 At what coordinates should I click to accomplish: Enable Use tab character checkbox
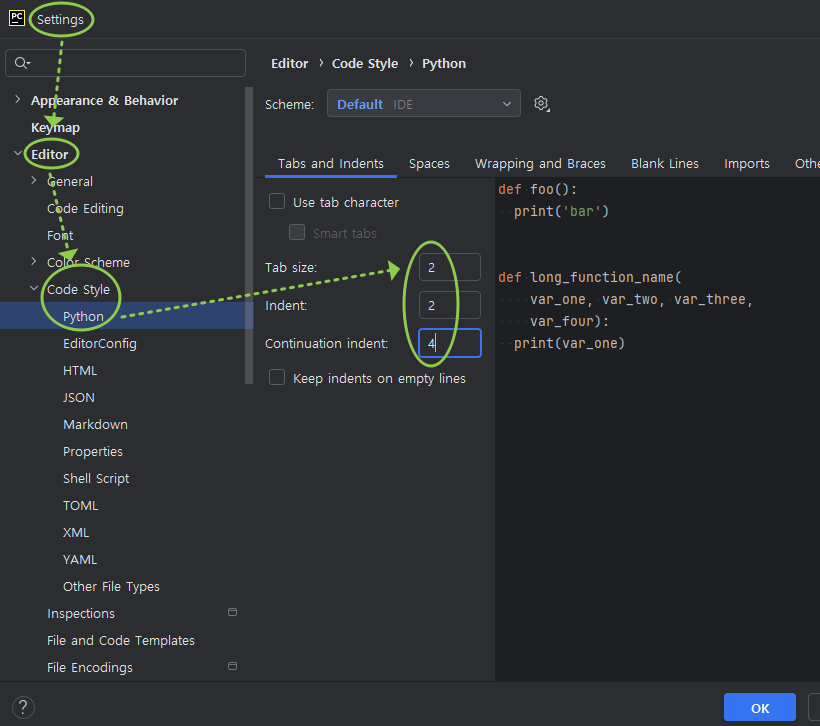[277, 201]
